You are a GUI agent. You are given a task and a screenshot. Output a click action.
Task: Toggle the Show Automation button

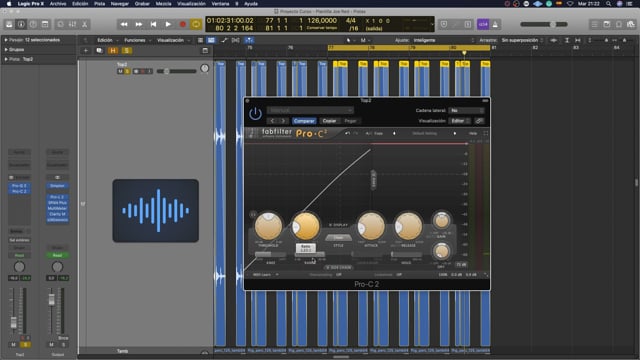pos(224,40)
